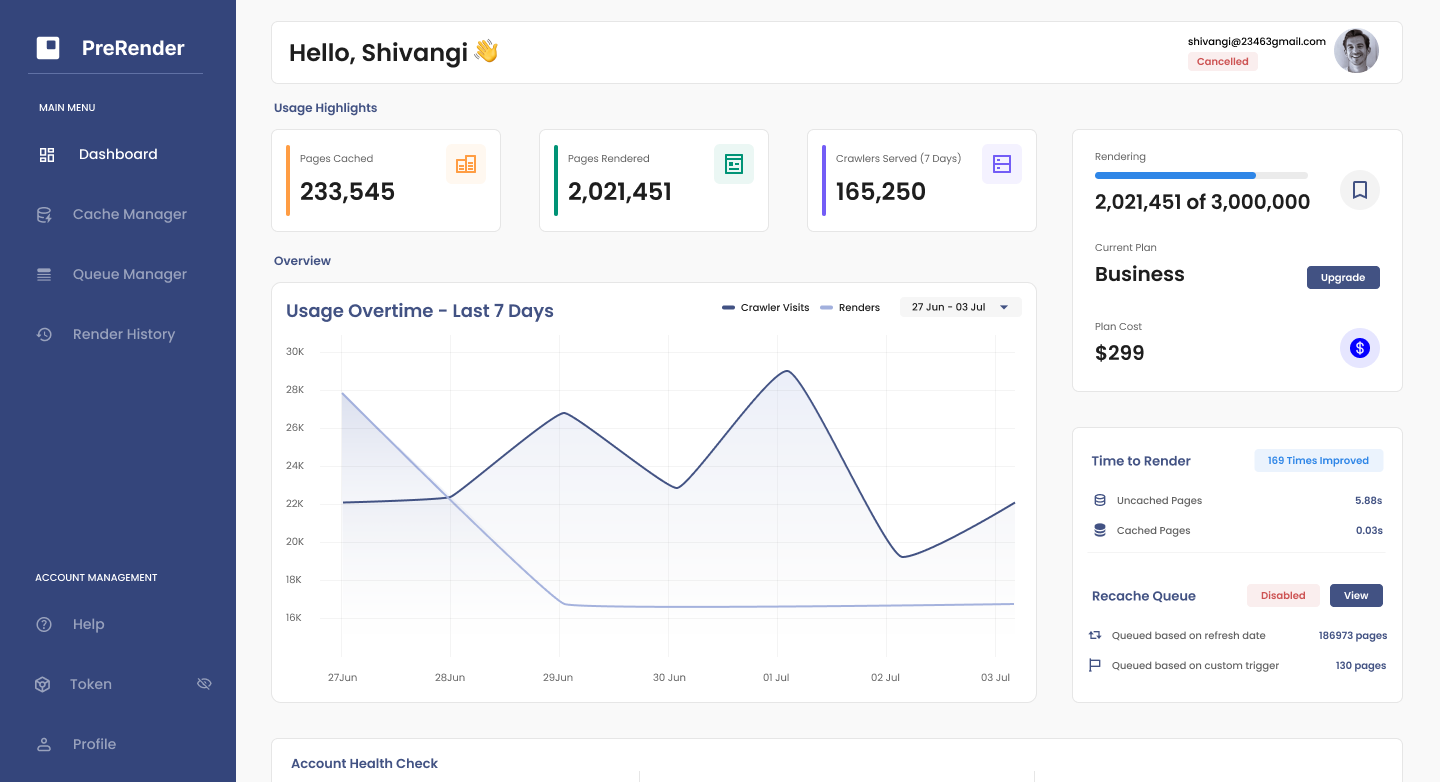Click the Pages Rendered card icon
The height and width of the screenshot is (782, 1440).
pos(734,163)
